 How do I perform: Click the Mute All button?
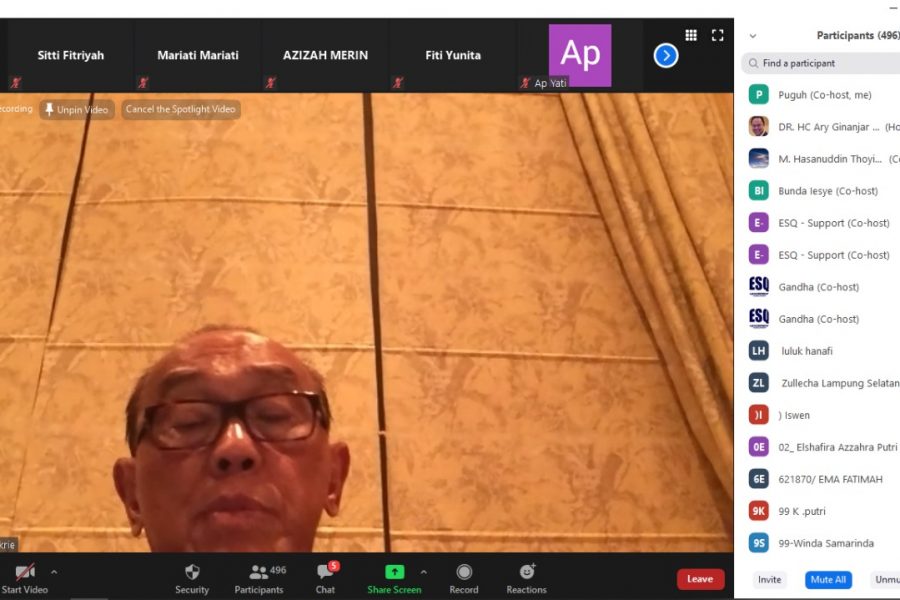point(828,579)
